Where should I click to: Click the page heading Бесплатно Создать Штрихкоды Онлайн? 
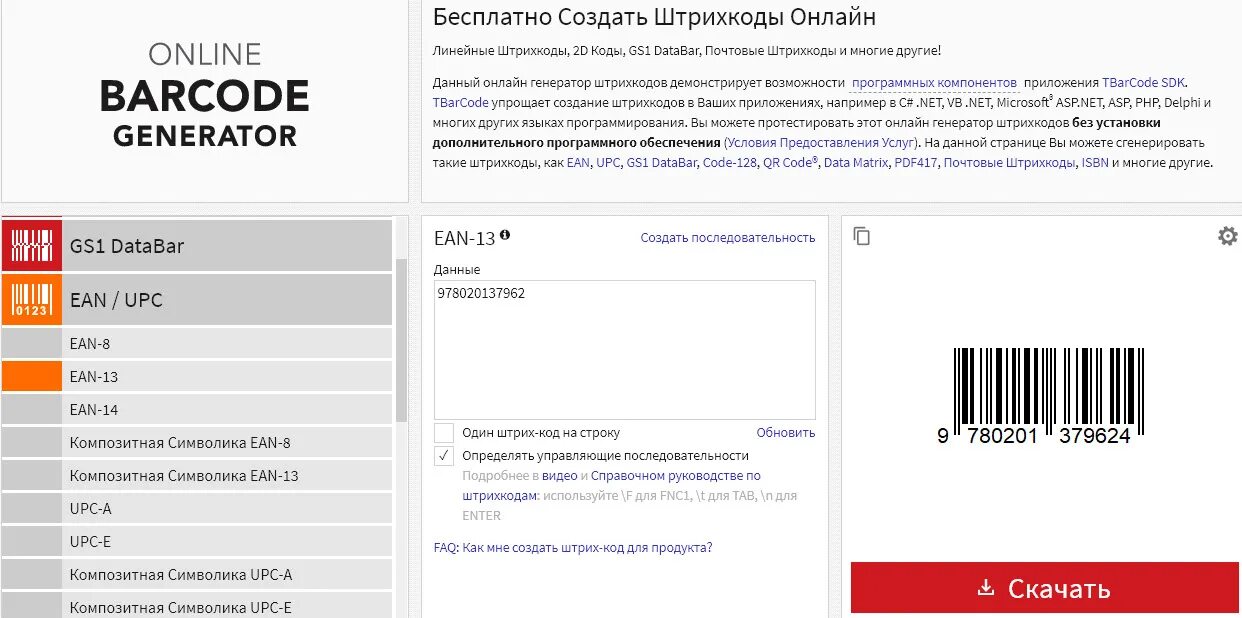(655, 17)
